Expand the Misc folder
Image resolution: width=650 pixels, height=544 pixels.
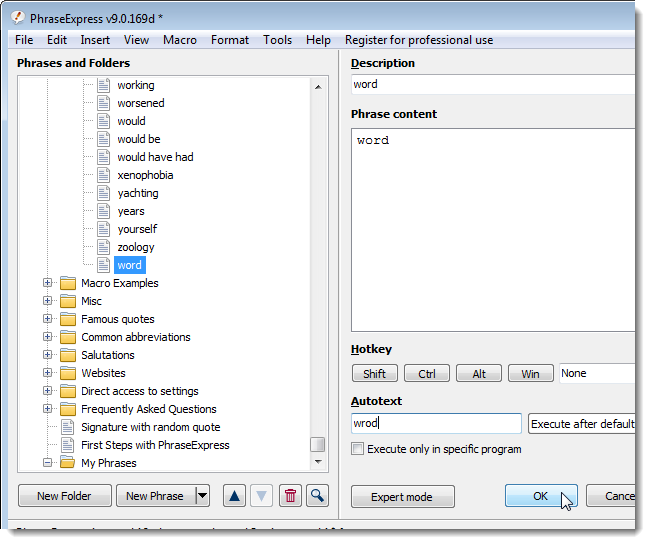[x=47, y=301]
